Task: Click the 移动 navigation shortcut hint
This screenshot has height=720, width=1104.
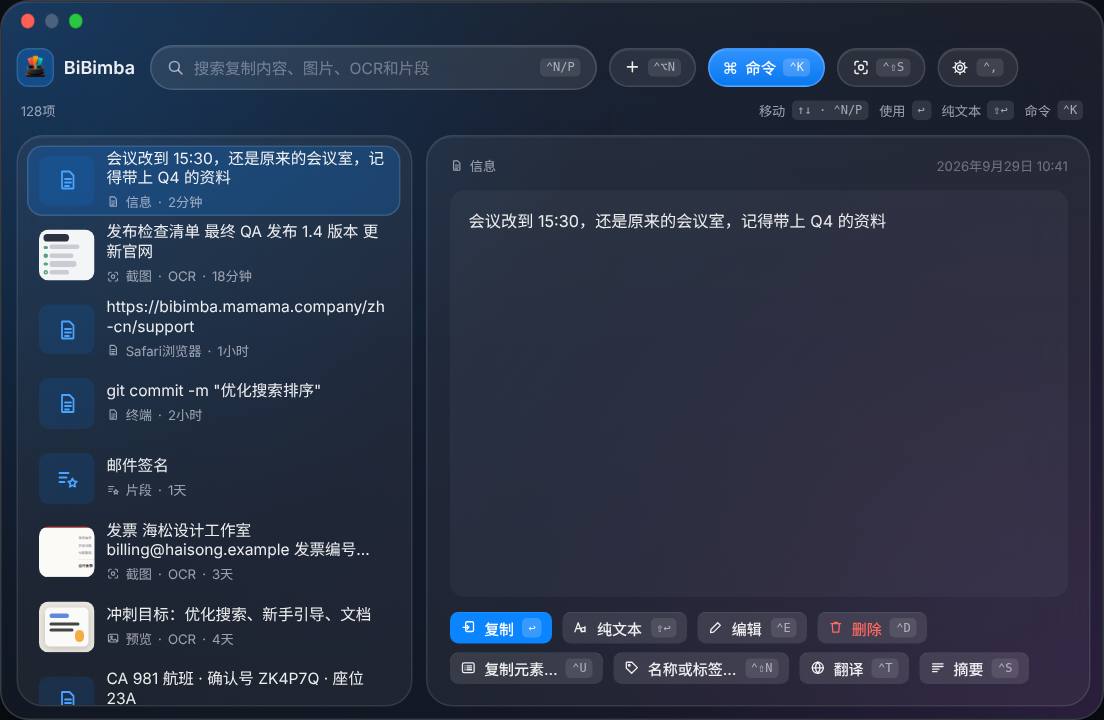Action: tap(813, 110)
